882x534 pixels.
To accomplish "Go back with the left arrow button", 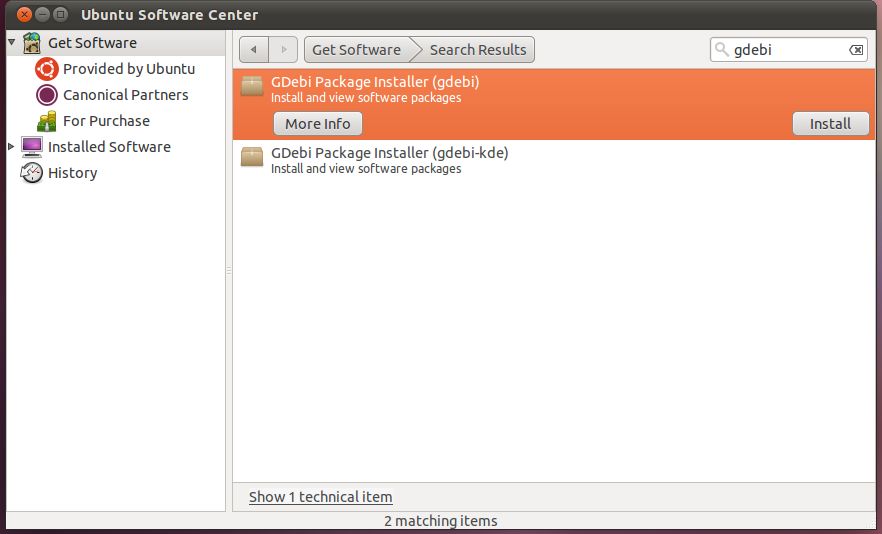I will point(254,50).
